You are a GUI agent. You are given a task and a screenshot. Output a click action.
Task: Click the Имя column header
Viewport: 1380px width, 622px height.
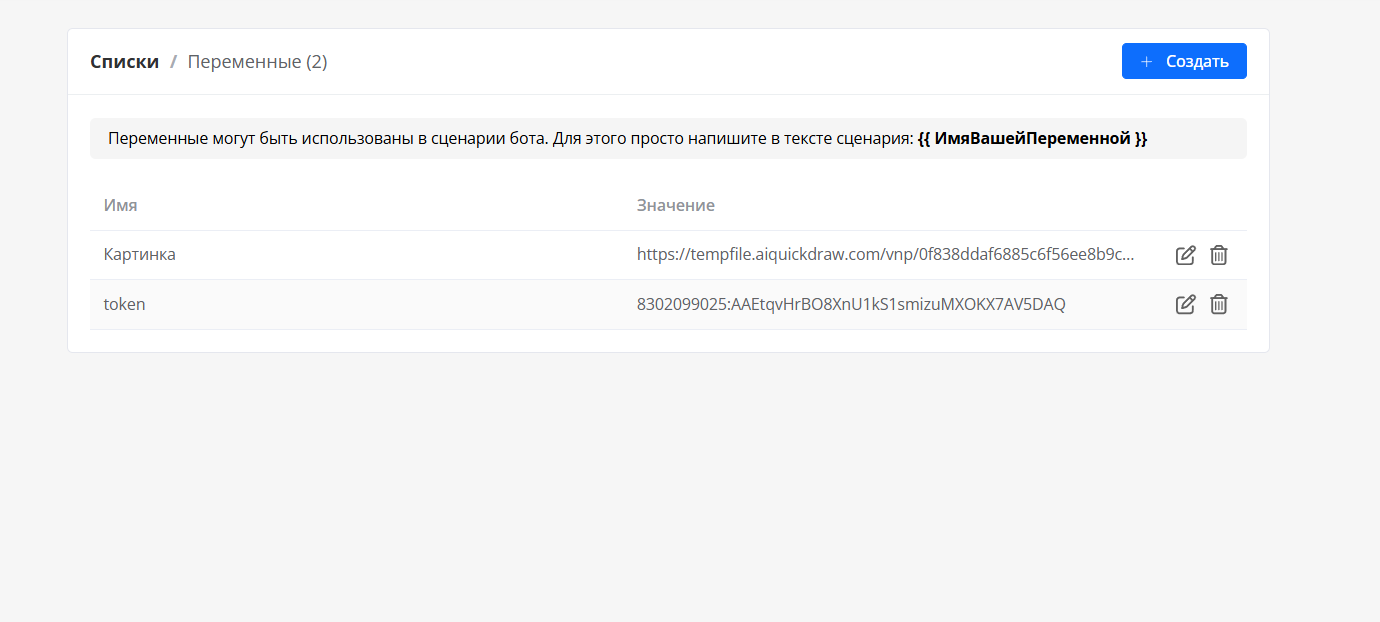coord(120,205)
